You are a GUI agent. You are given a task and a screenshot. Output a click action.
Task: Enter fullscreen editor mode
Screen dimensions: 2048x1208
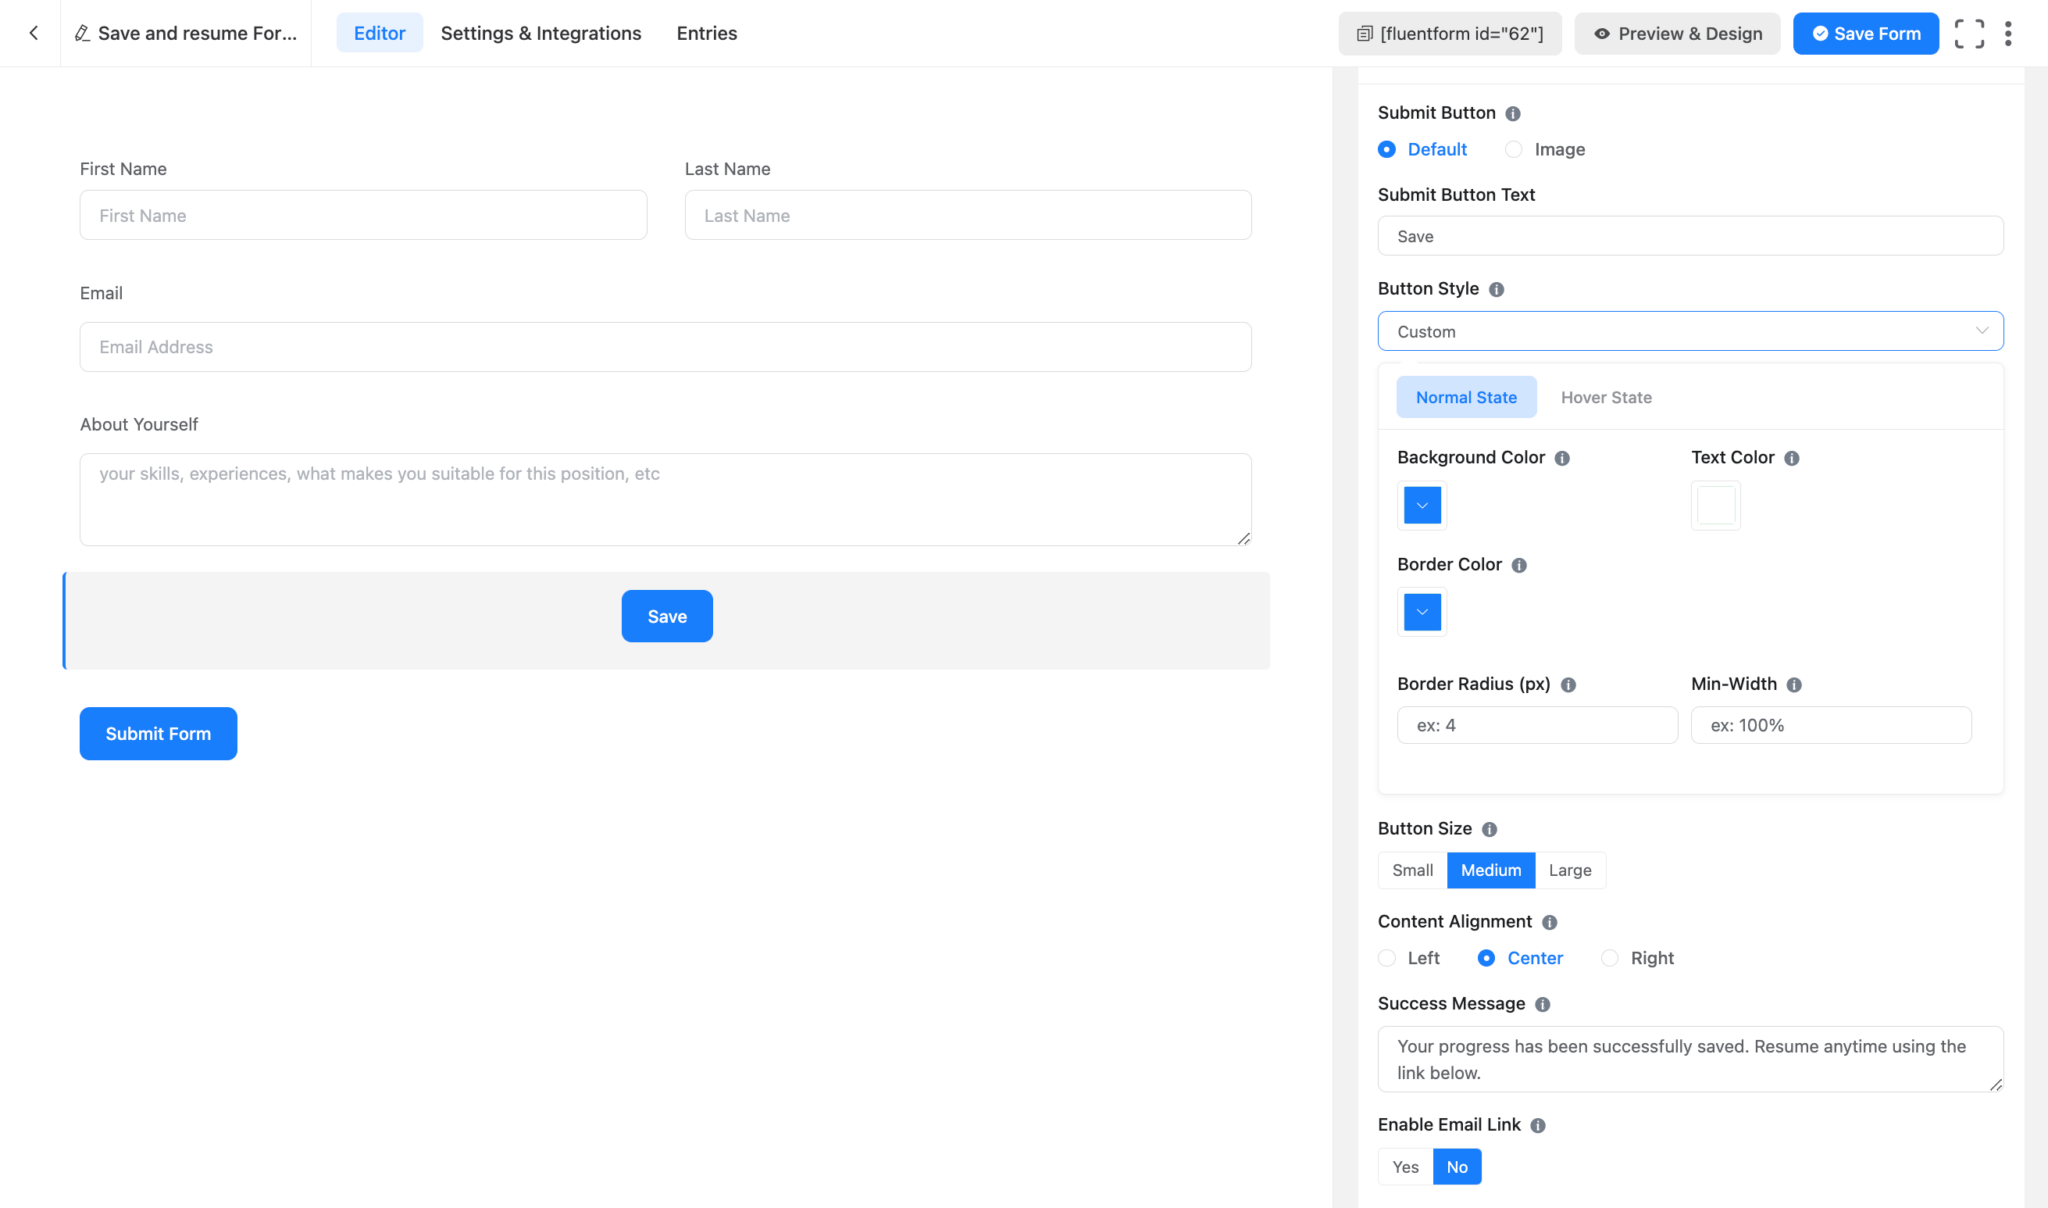1969,33
